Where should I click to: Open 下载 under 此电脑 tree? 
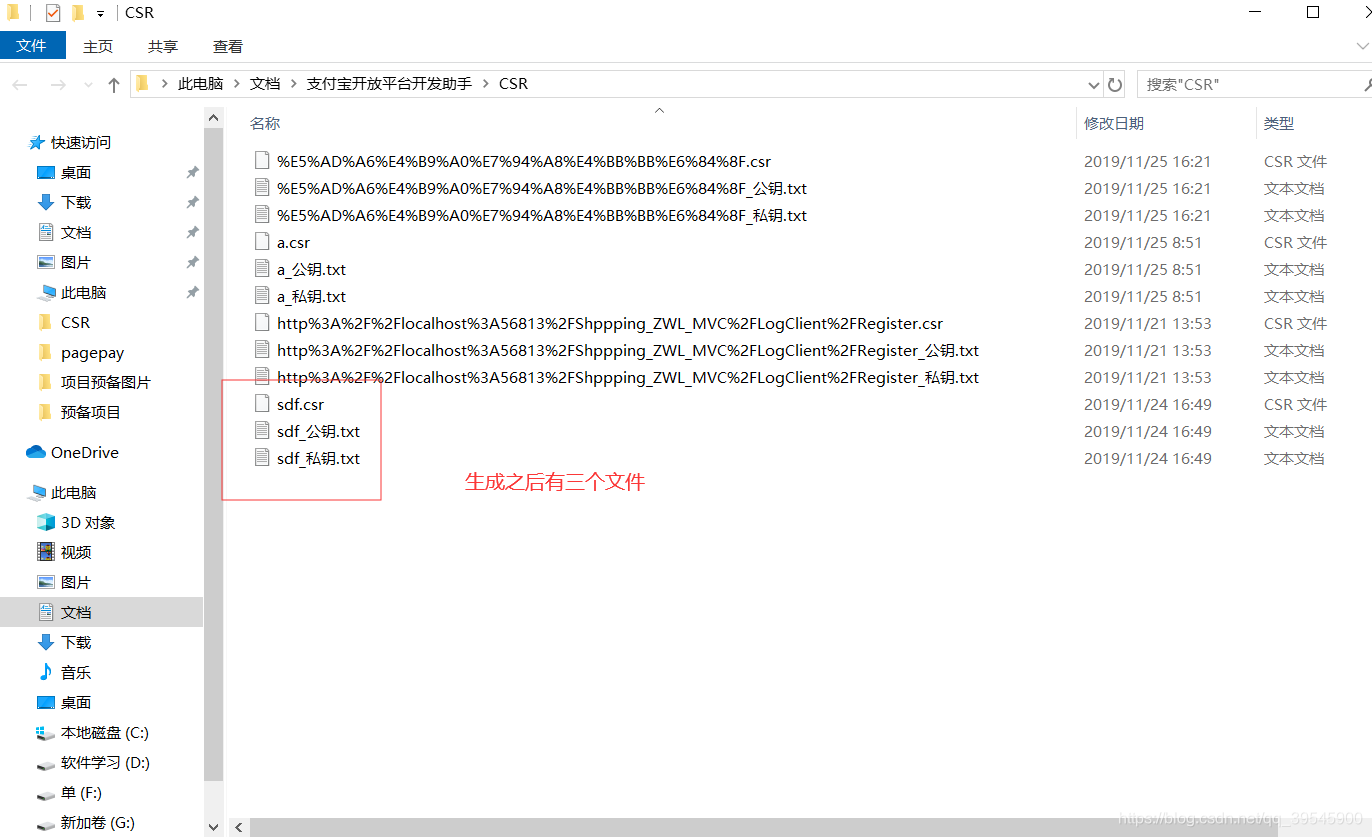[76, 643]
